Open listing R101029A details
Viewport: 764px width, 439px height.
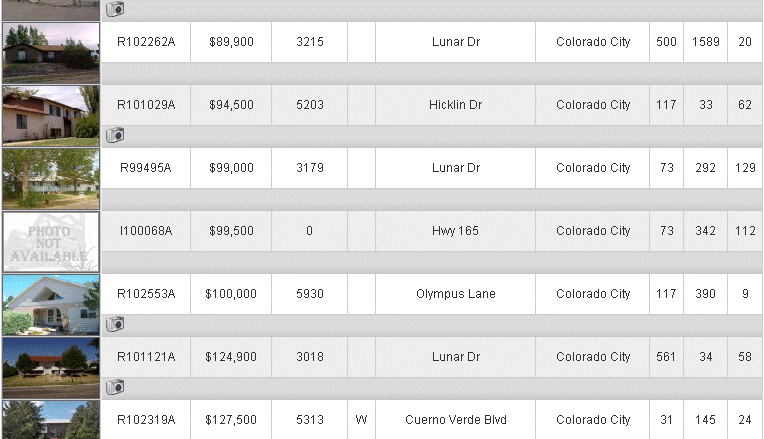pos(146,105)
